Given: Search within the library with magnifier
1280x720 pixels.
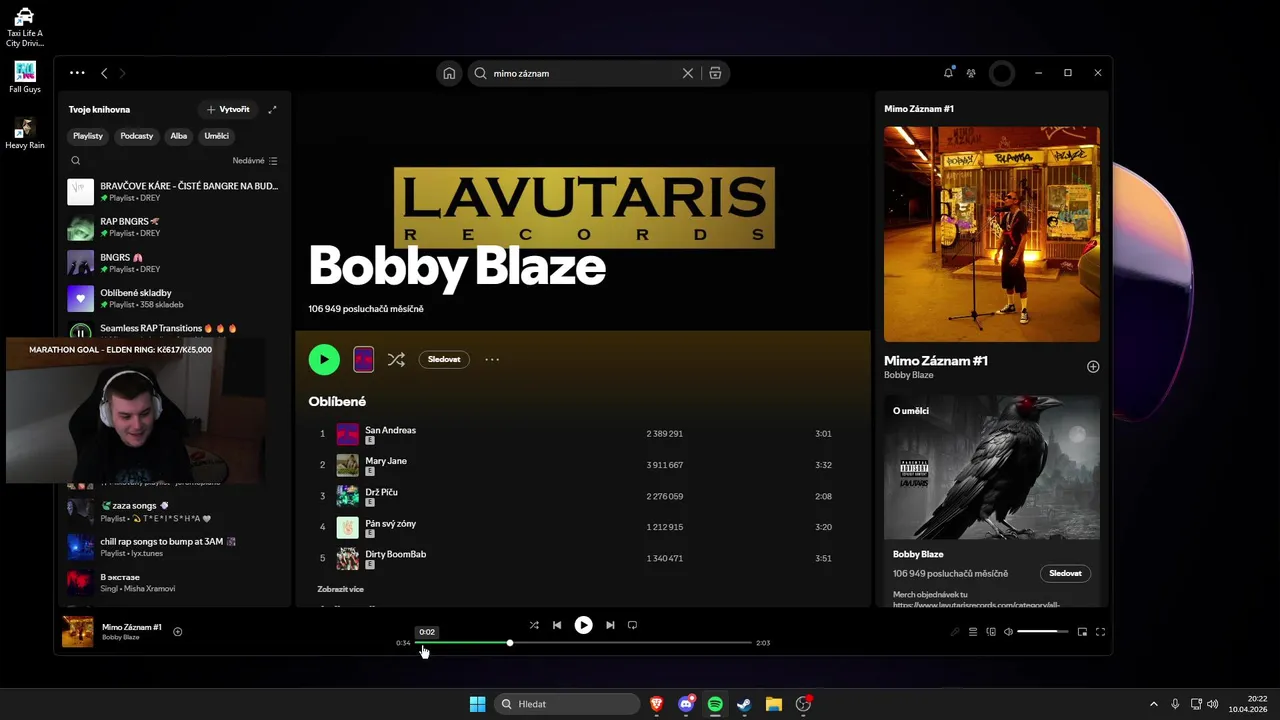Looking at the screenshot, I should click(x=75, y=160).
